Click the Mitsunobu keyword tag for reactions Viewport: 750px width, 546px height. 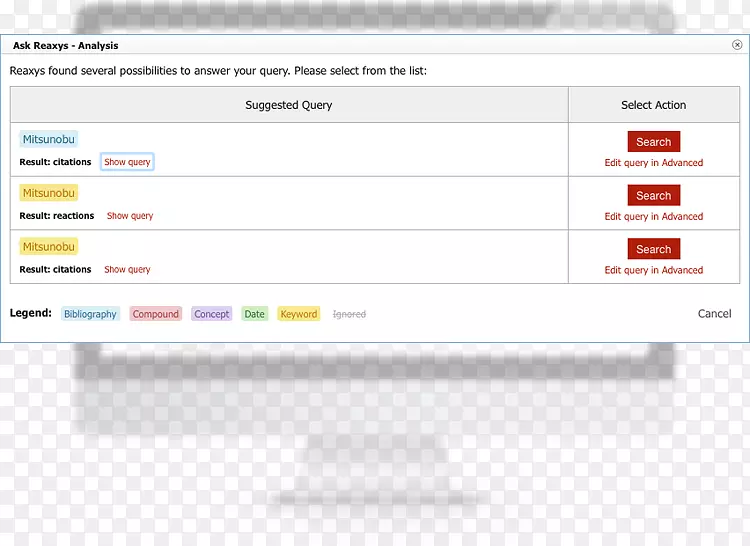point(49,193)
